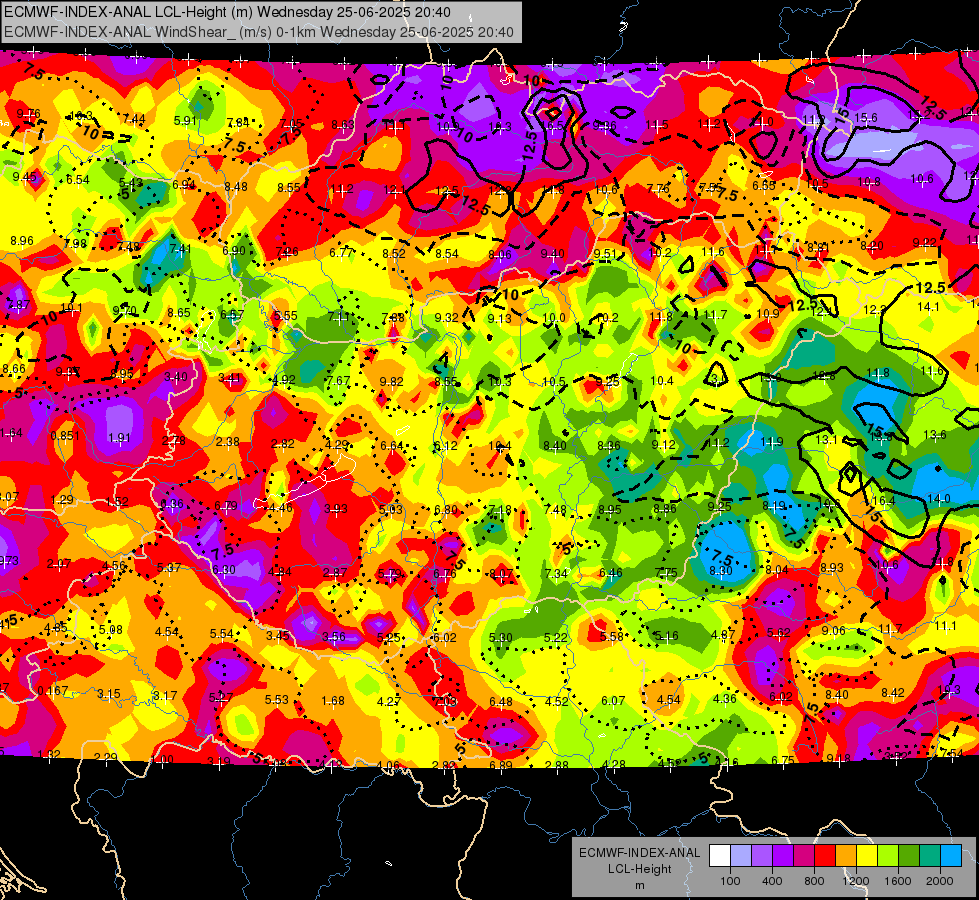Click the legend tick label '1600'
979x900 pixels.
[898, 881]
